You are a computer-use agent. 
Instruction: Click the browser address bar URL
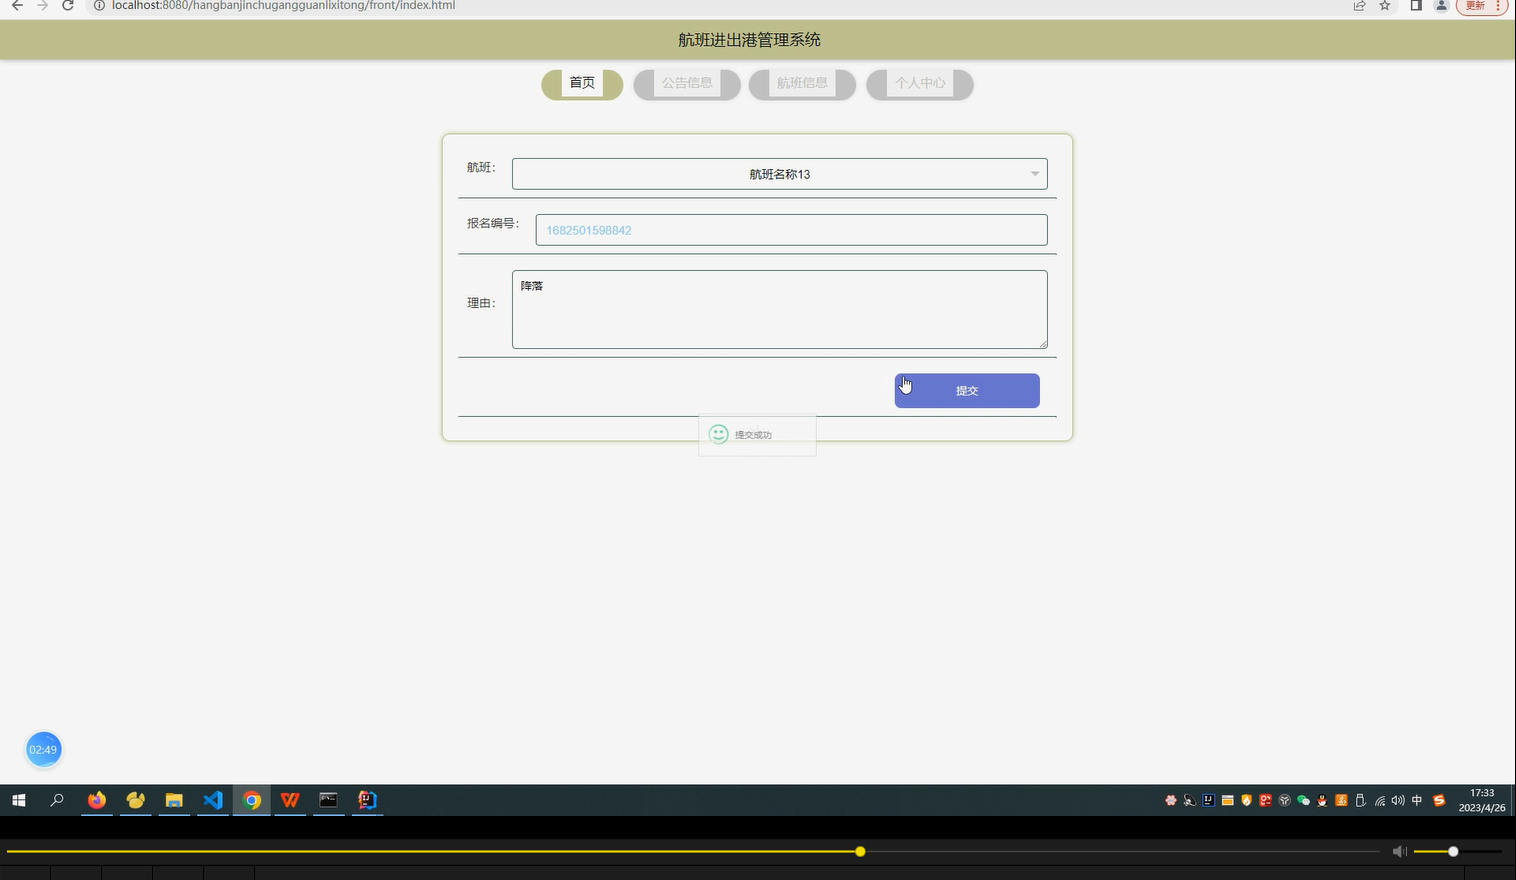(283, 6)
